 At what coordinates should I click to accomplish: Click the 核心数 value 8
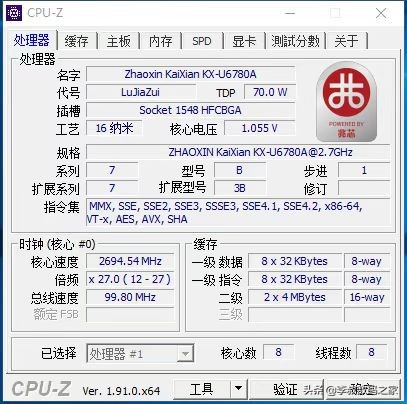(278, 352)
